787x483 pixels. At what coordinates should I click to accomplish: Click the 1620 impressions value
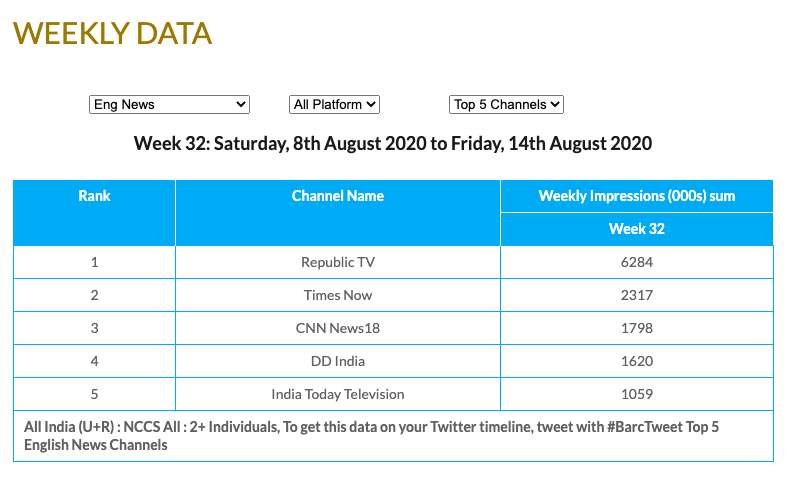click(x=636, y=361)
